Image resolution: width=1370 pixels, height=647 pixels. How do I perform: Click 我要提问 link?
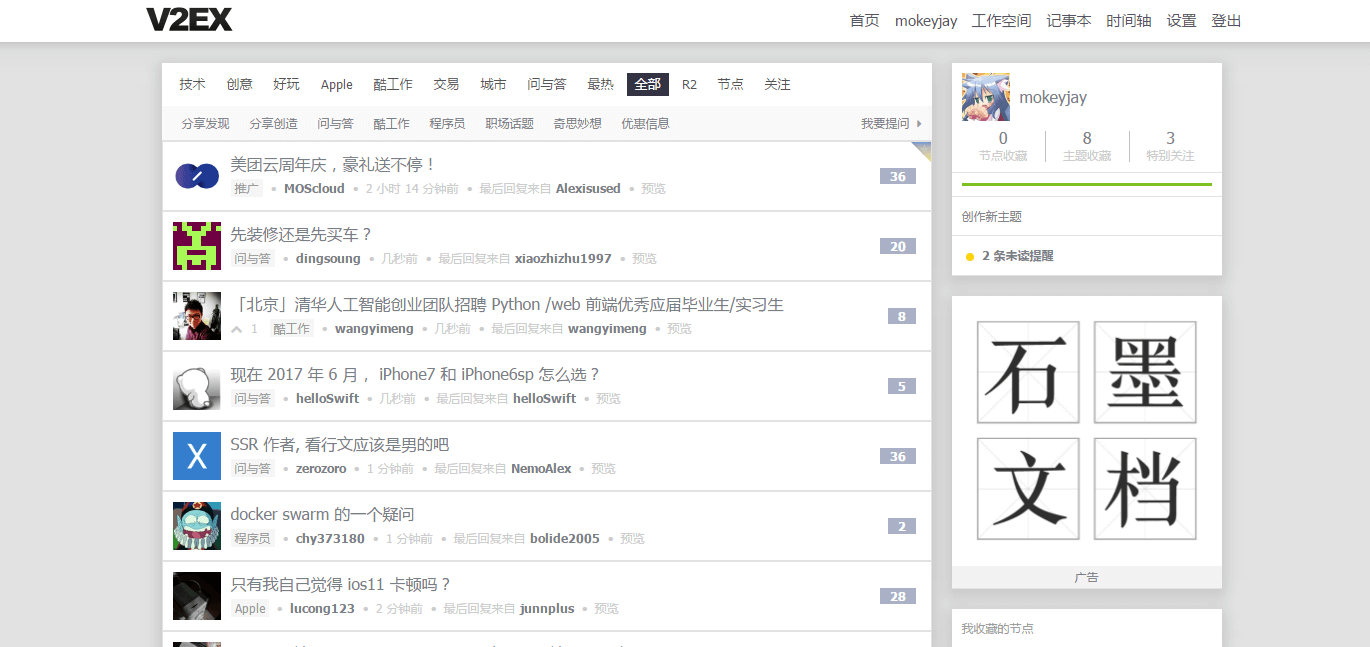(x=885, y=124)
